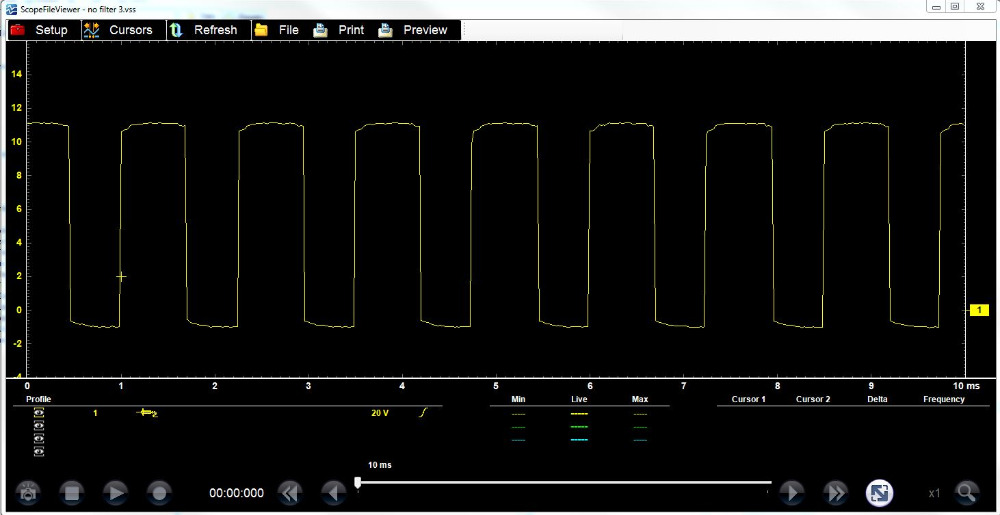Screen dimensions: 1000x515
Task: Open the 20 V scale setting
Action: 379,413
